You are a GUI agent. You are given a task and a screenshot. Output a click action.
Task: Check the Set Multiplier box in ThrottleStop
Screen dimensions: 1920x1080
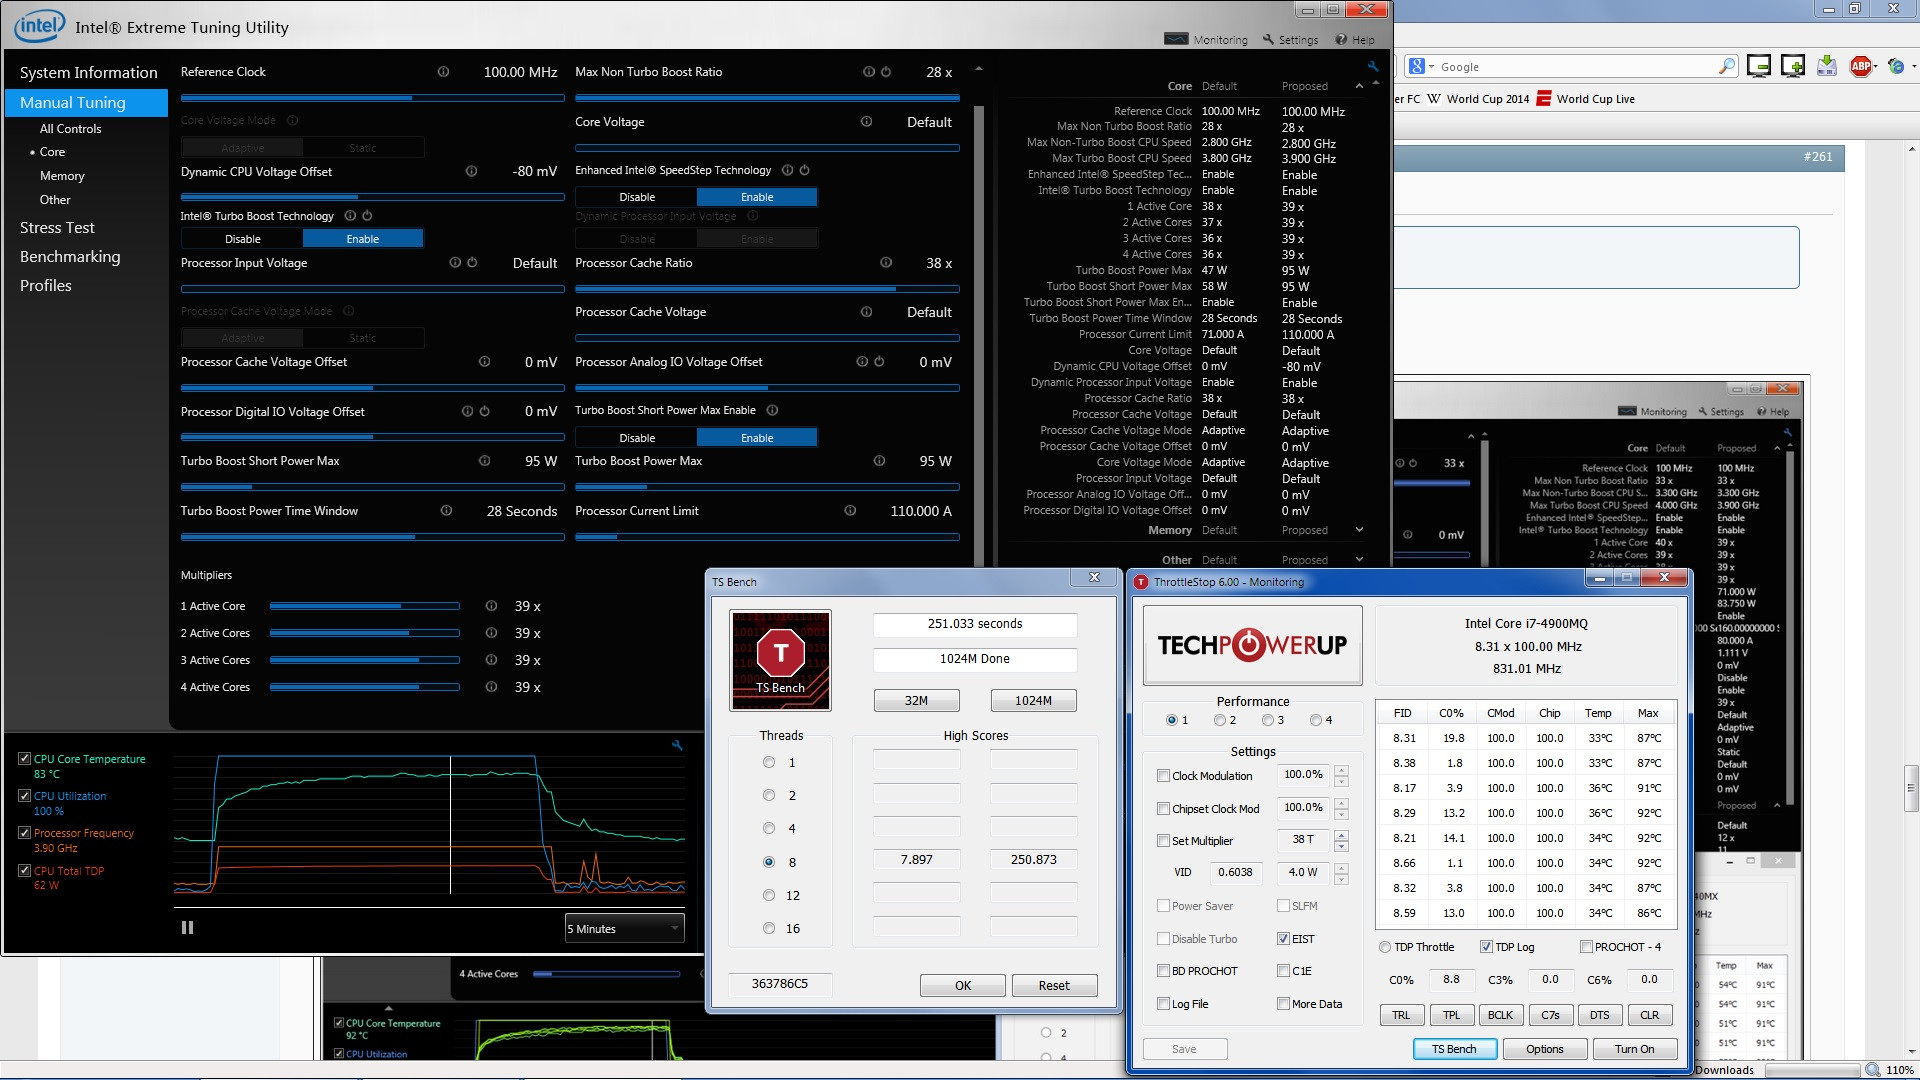(x=1163, y=841)
